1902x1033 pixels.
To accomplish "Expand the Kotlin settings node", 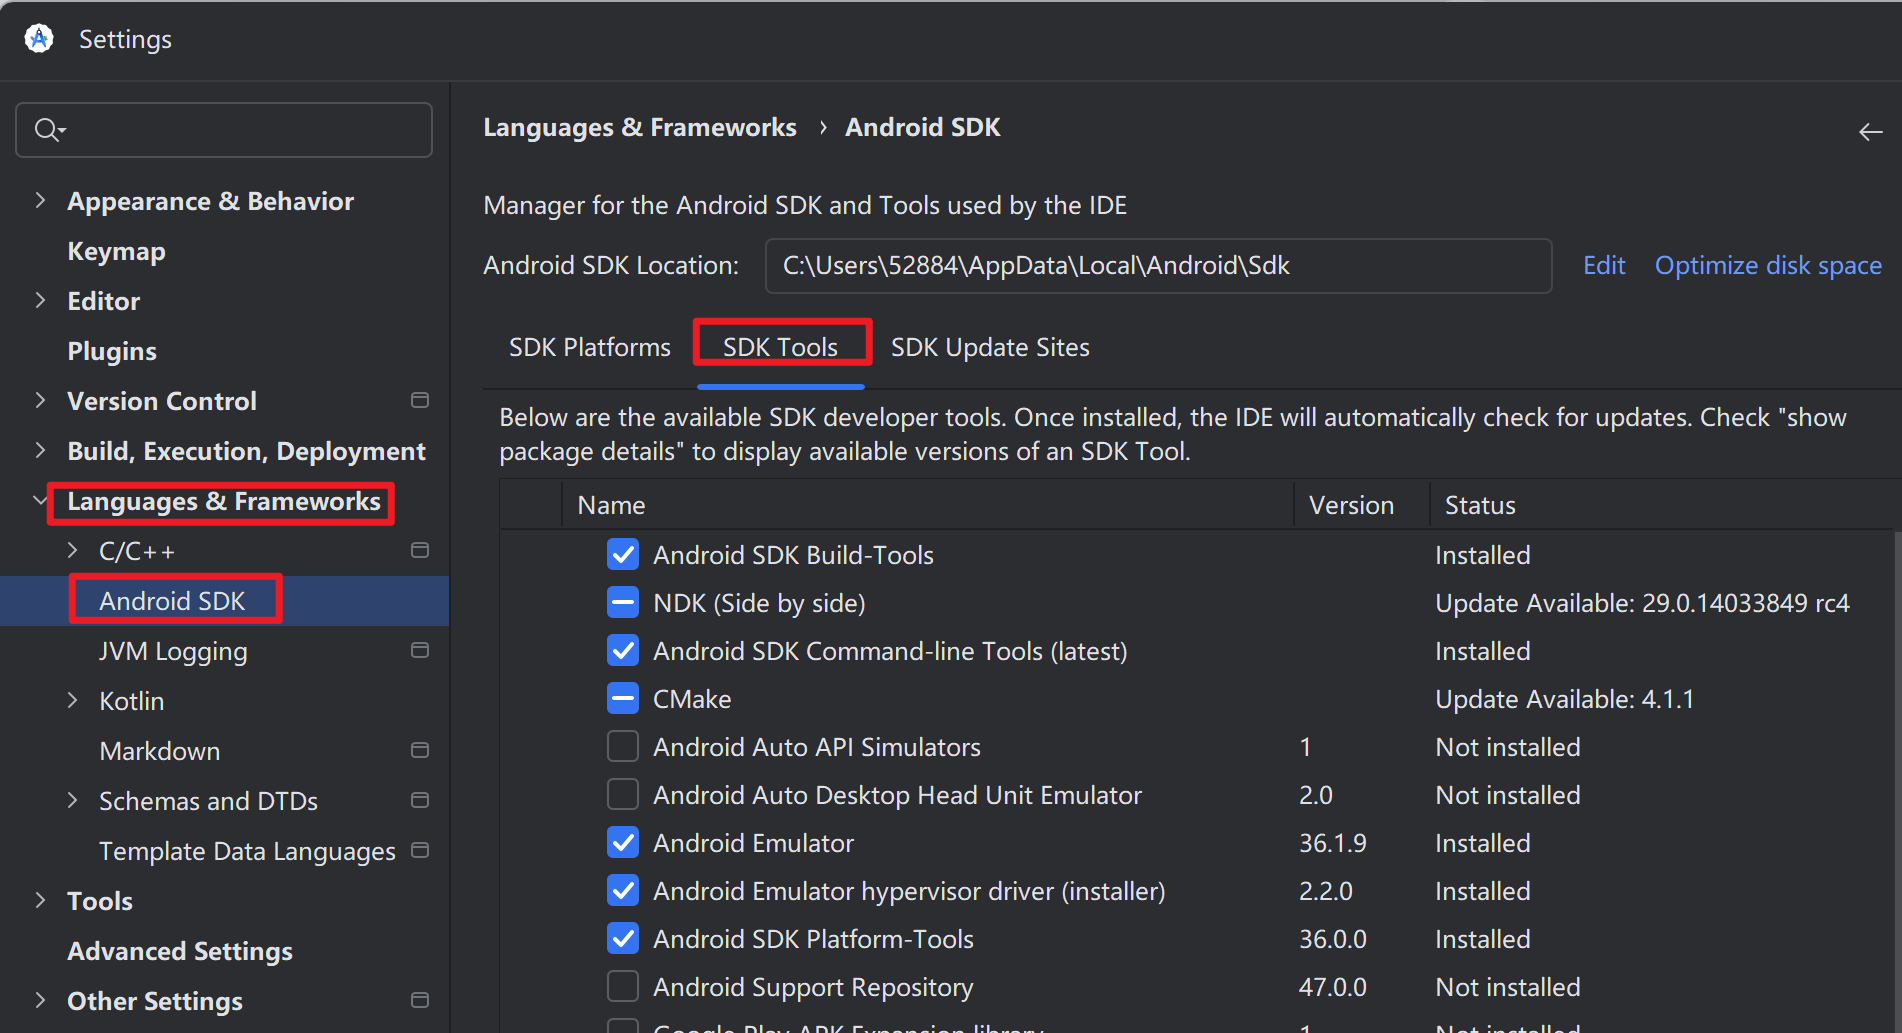I will click(72, 701).
